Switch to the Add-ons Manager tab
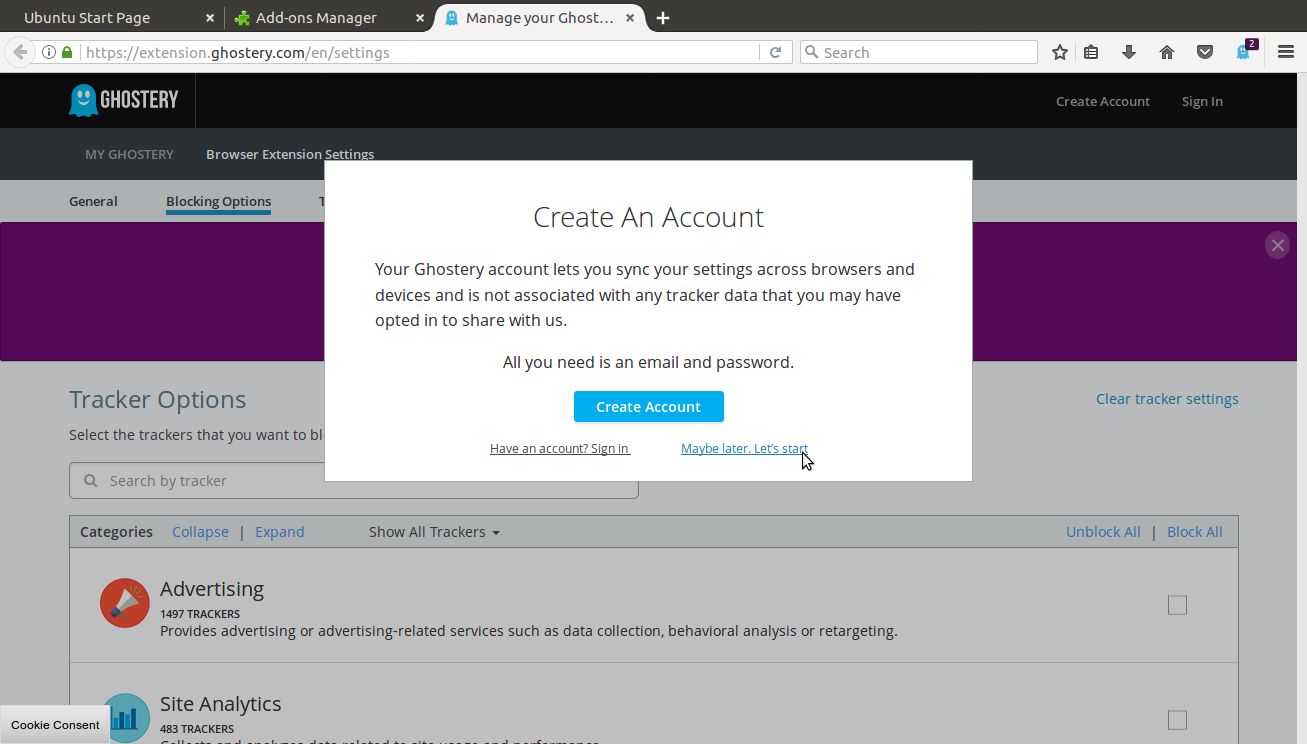 coord(328,18)
